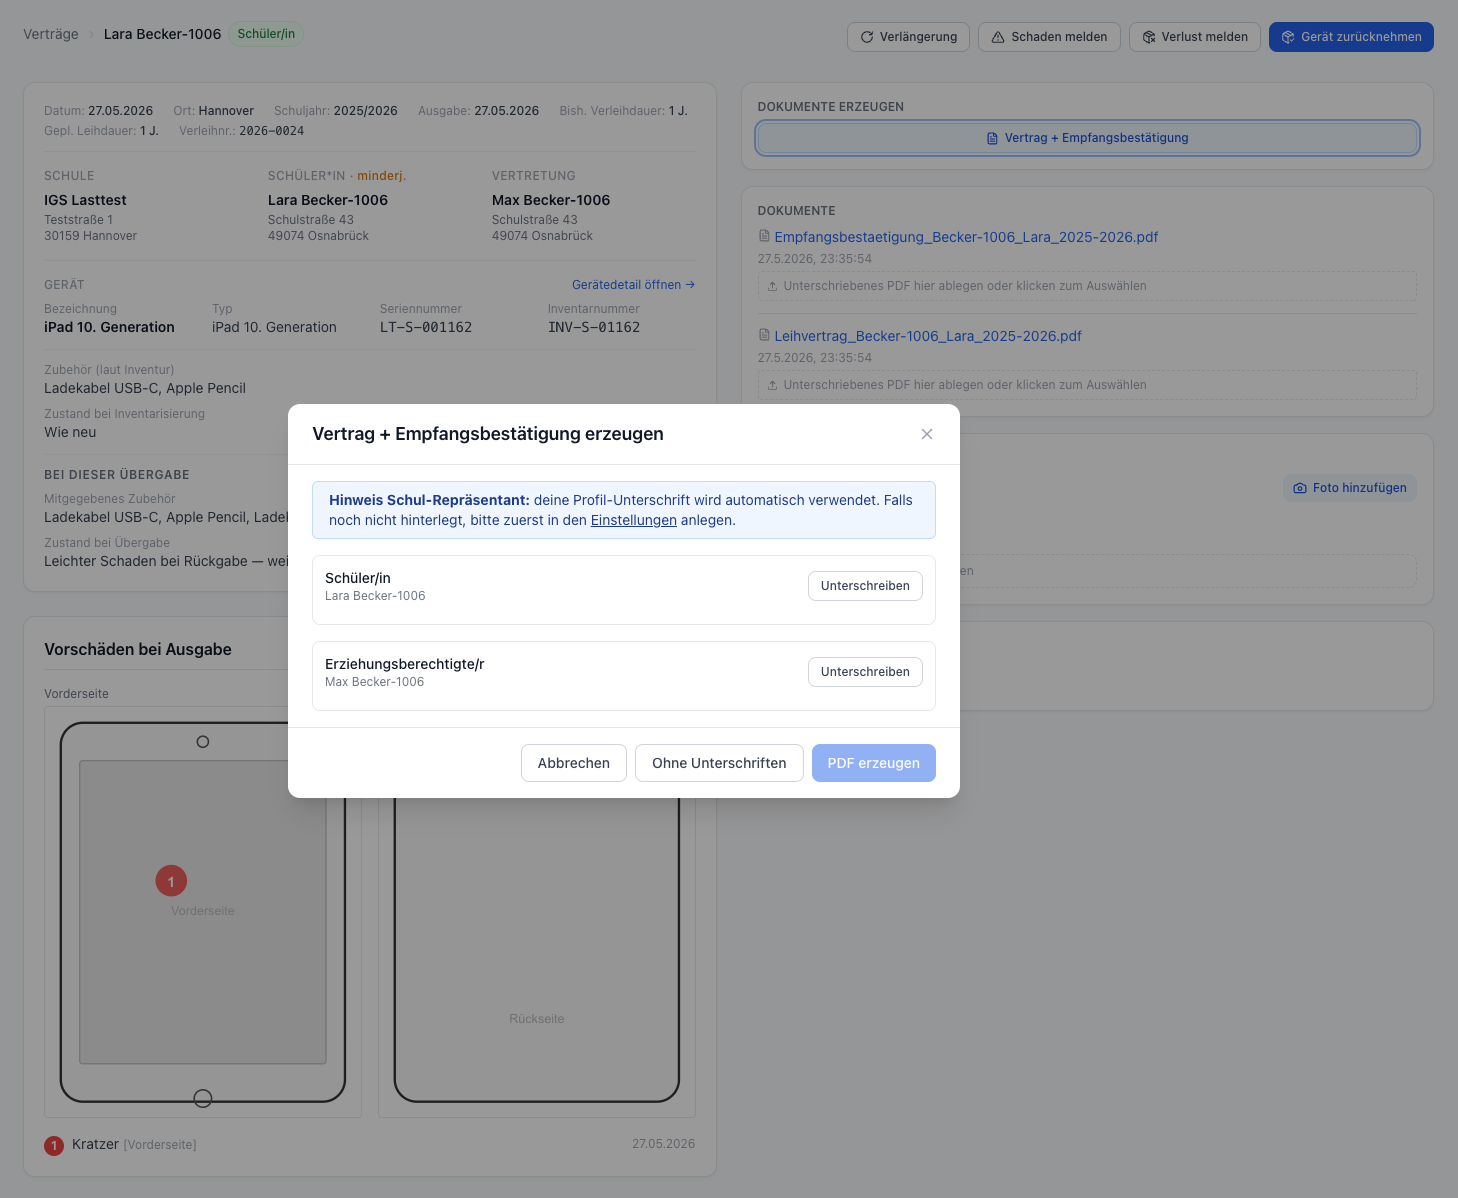Click the Abbrechen button
Screen dimensions: 1458x1198
574,763
